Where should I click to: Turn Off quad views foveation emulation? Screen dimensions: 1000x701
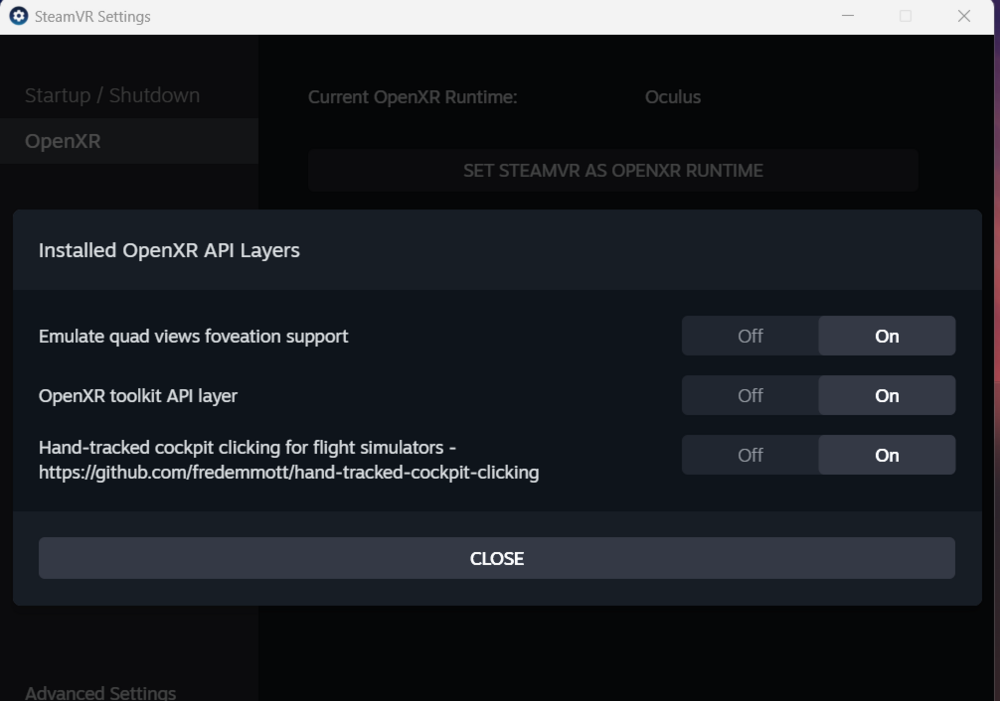tap(750, 336)
